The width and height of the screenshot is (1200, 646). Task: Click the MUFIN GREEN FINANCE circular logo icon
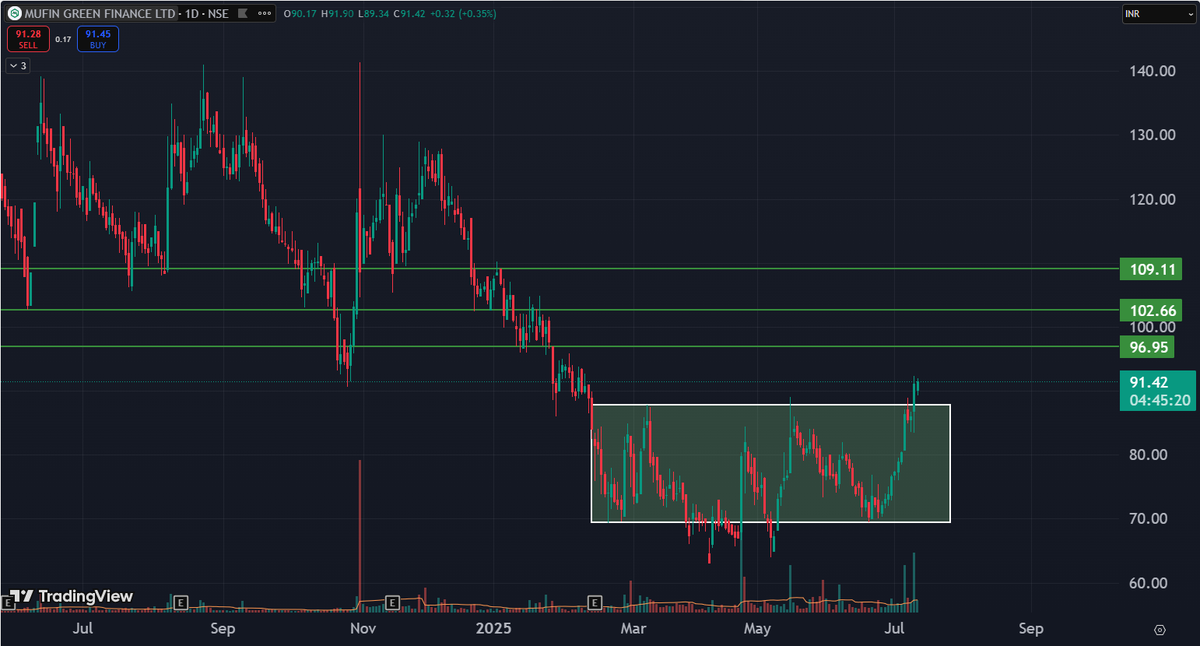[15, 14]
